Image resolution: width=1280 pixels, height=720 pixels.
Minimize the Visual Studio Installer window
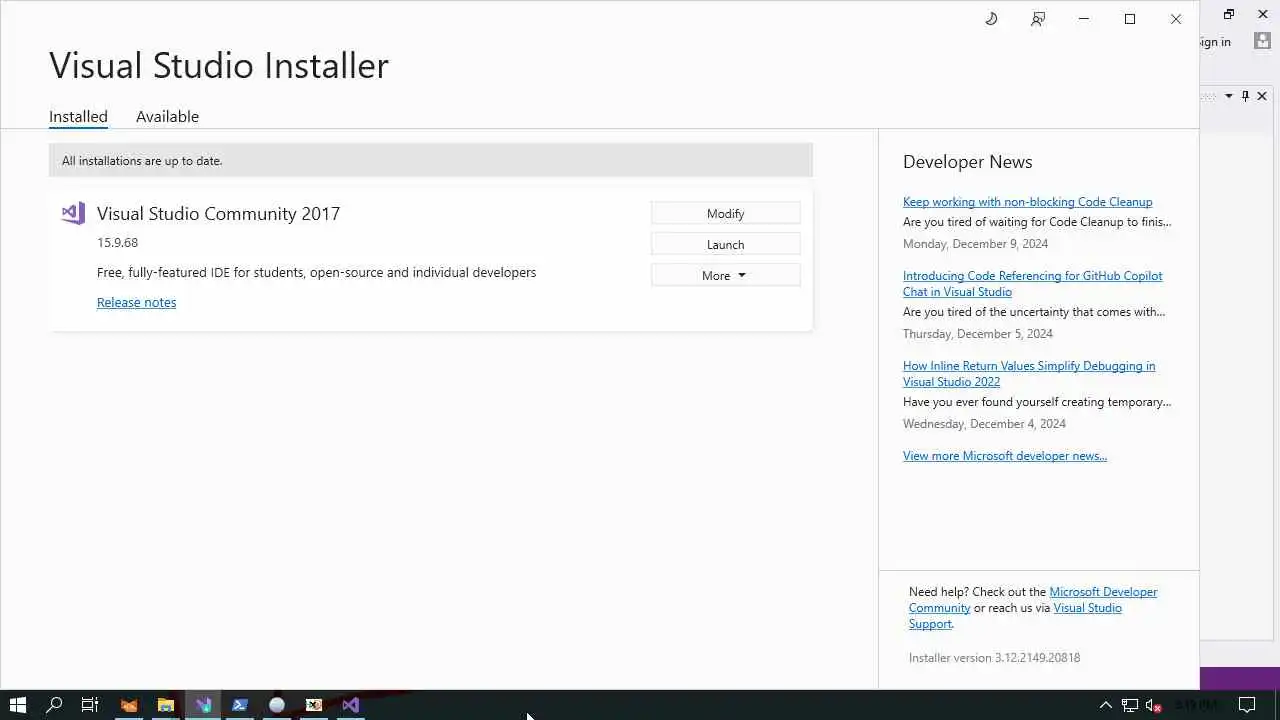[x=1083, y=19]
